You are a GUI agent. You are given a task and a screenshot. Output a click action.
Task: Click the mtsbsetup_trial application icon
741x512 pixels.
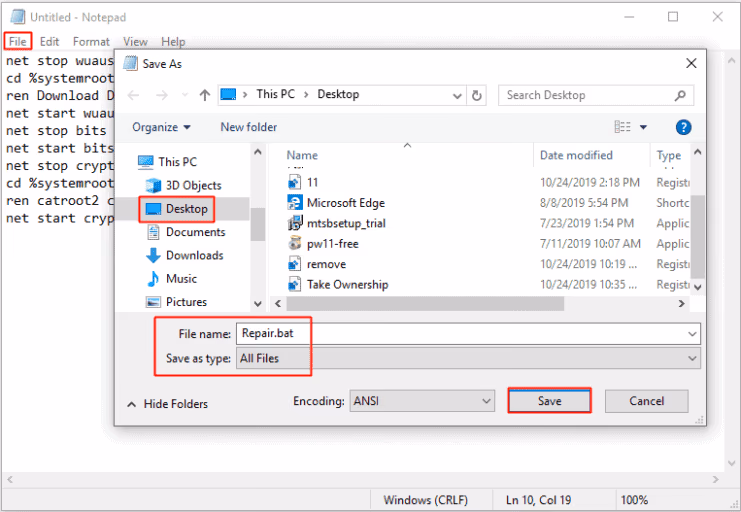point(295,223)
